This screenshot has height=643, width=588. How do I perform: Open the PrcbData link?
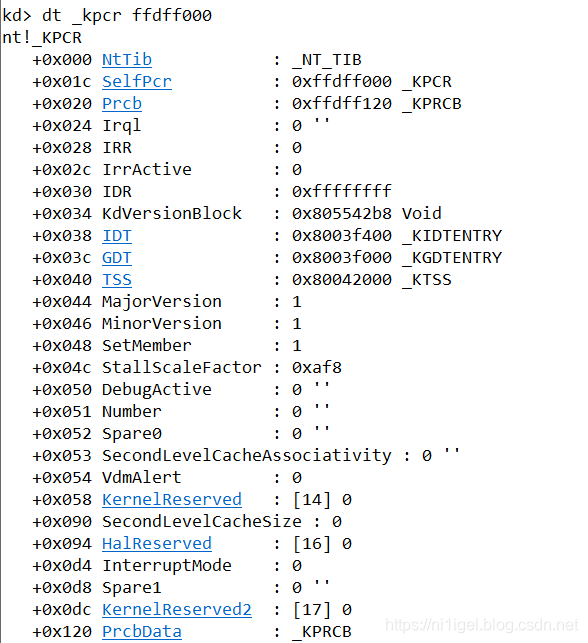142,632
